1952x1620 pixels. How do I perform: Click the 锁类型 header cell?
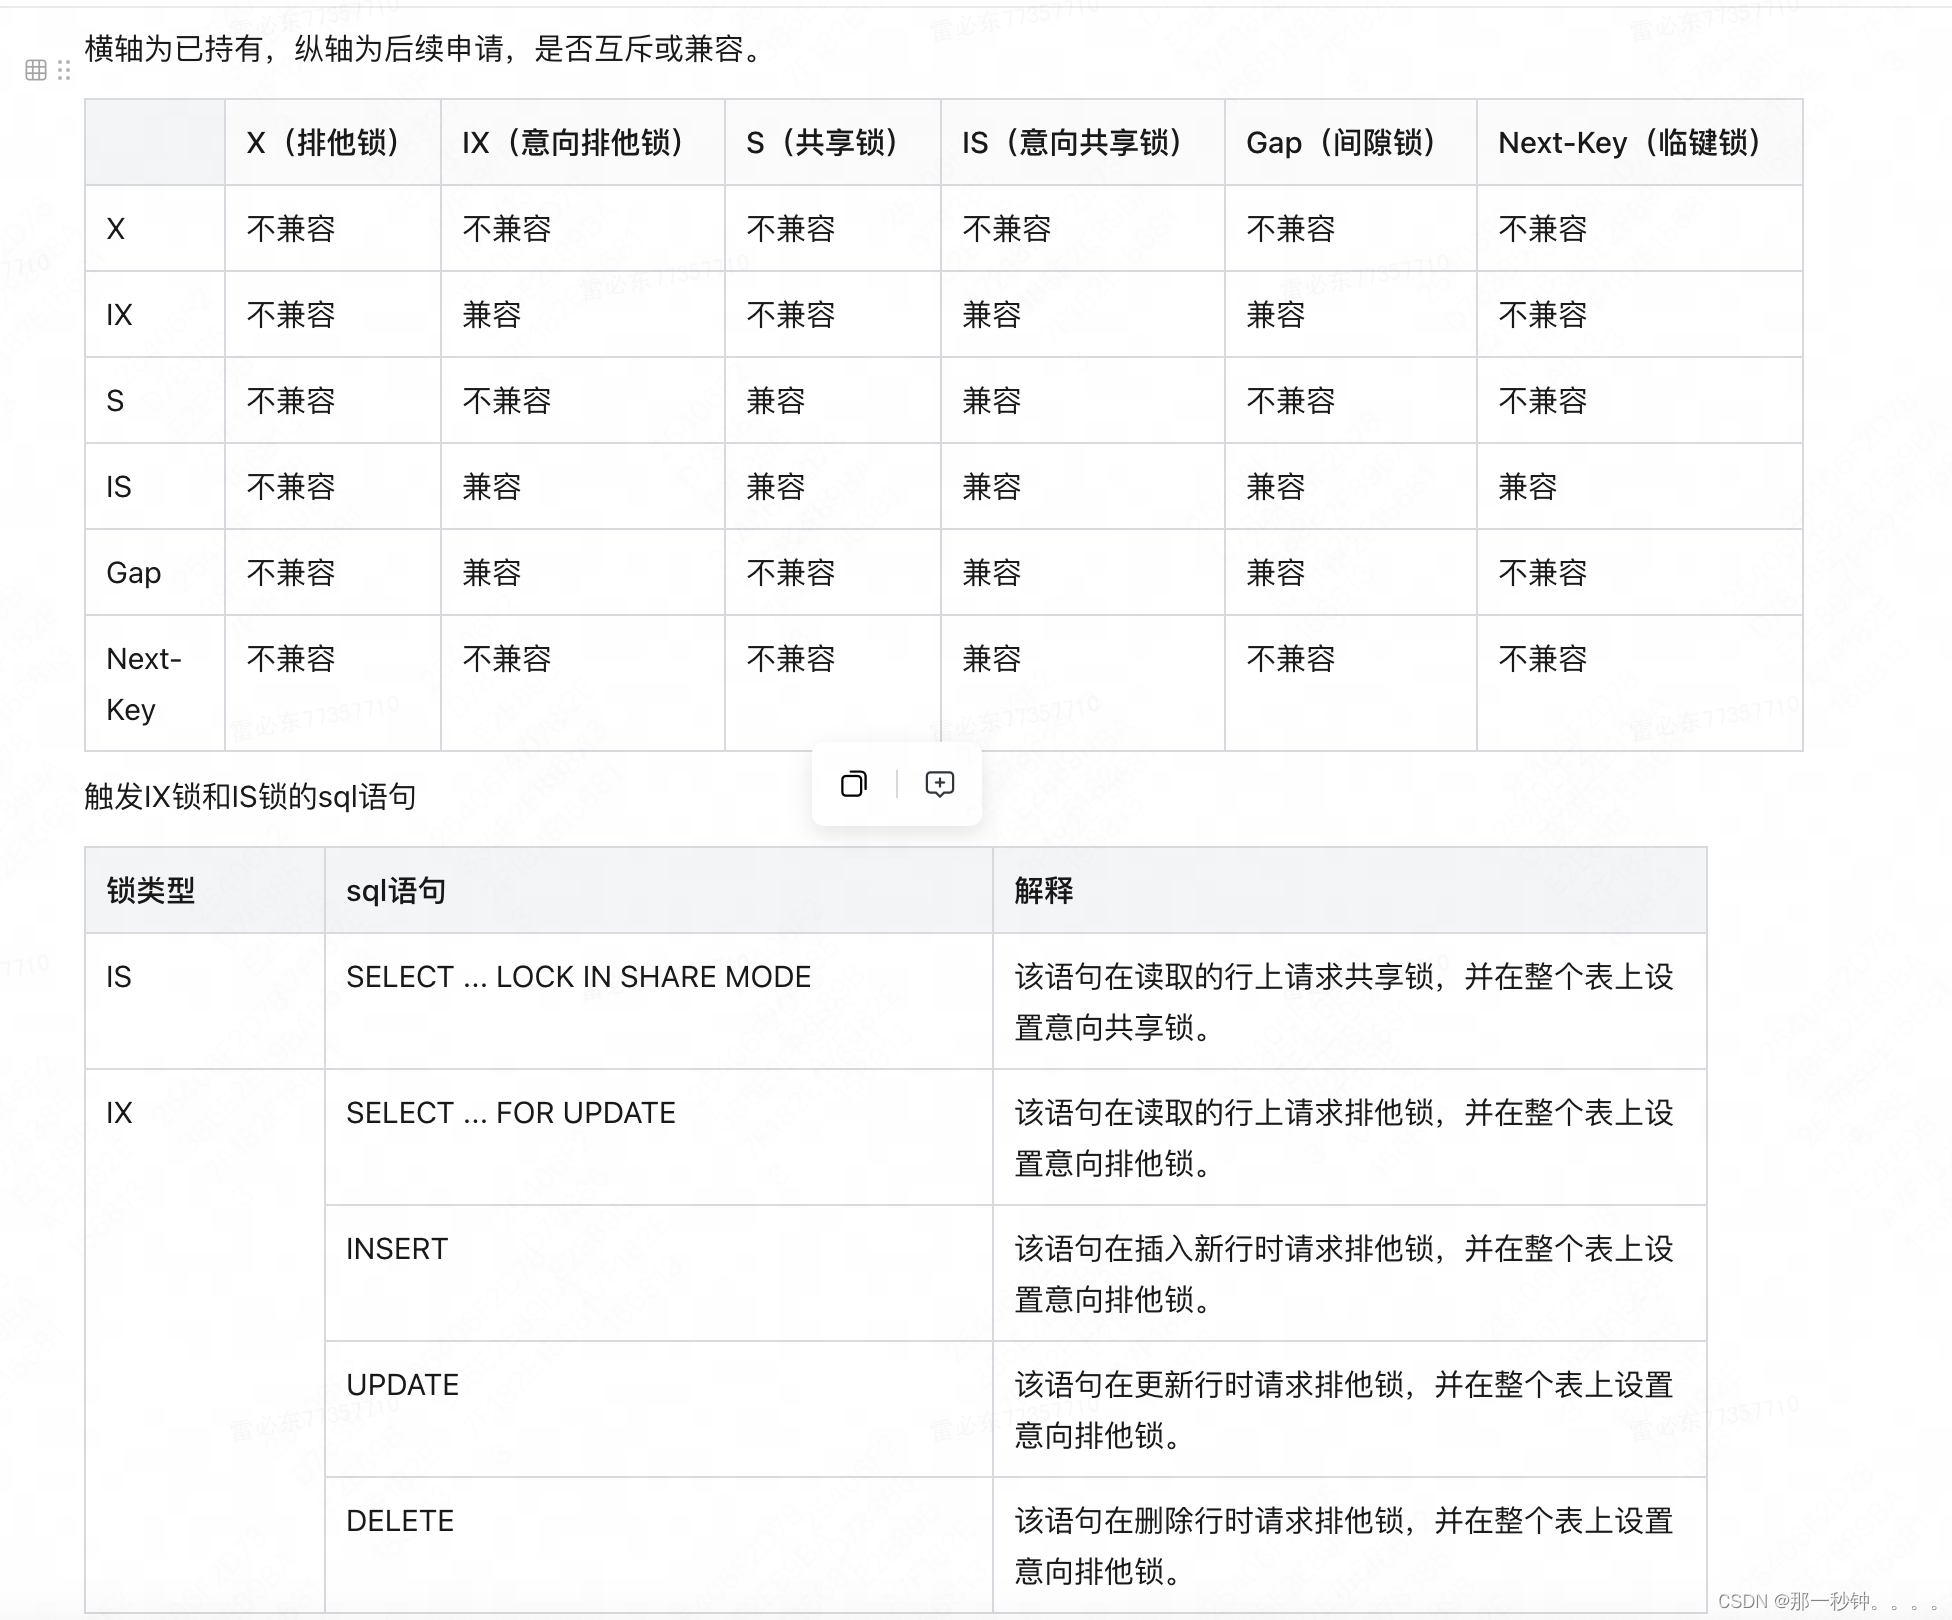(151, 890)
